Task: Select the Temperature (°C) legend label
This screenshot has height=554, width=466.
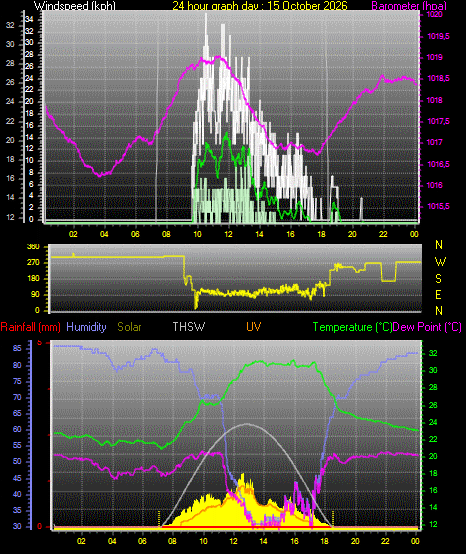Action: [x=353, y=327]
